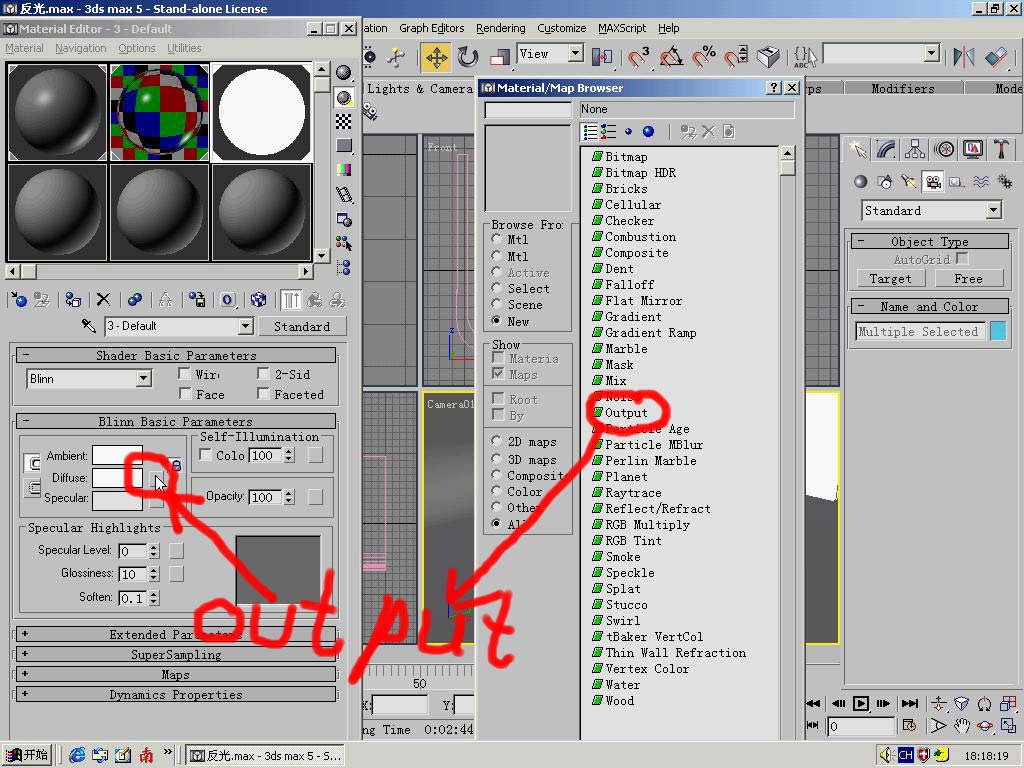
Task: Select the checkered reflective sample sphere
Action: point(159,112)
